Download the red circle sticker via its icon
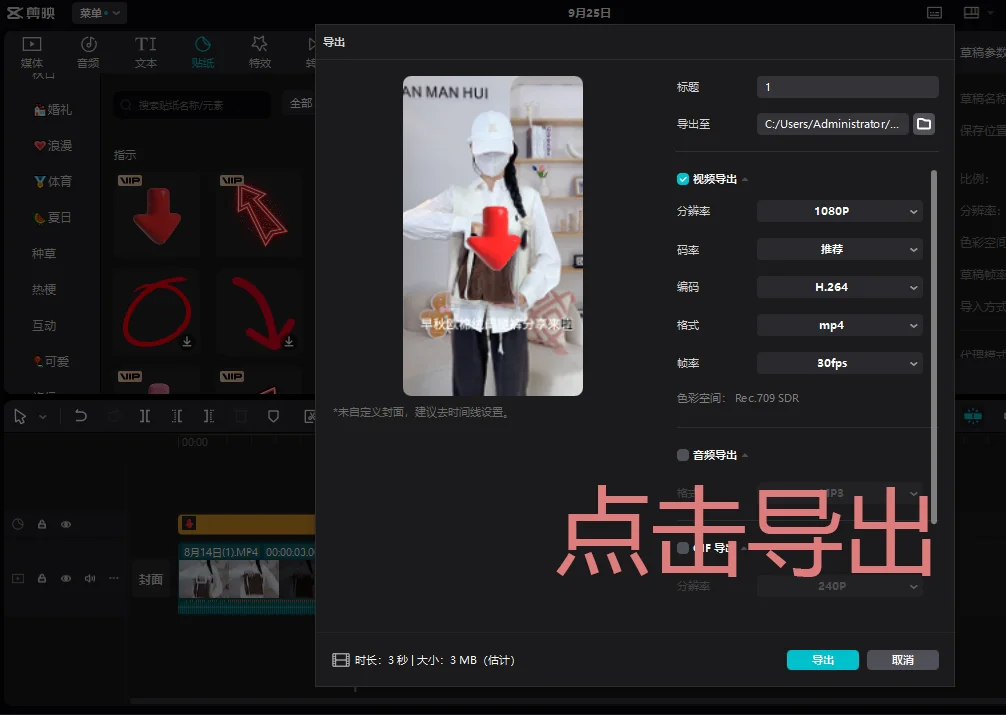Image resolution: width=1006 pixels, height=715 pixels. pyautogui.click(x=186, y=343)
